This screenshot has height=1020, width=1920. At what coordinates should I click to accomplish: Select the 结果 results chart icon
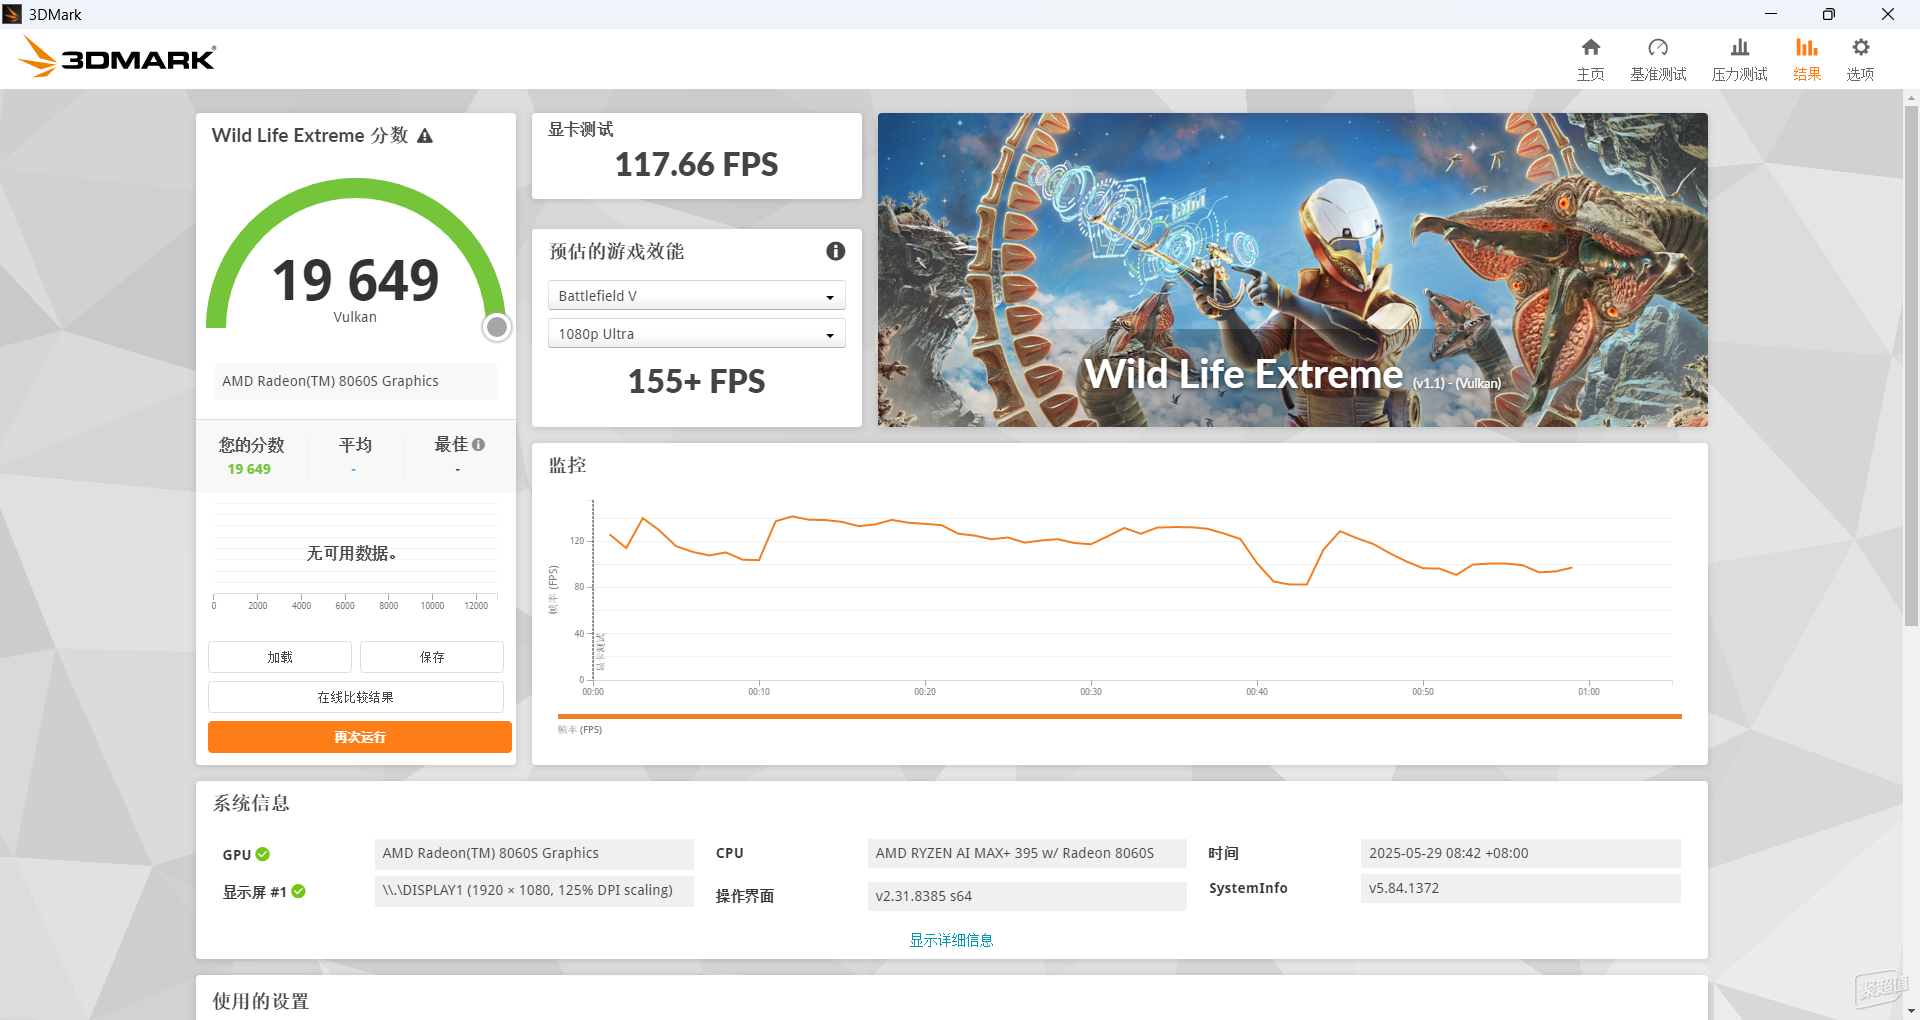[x=1806, y=47]
